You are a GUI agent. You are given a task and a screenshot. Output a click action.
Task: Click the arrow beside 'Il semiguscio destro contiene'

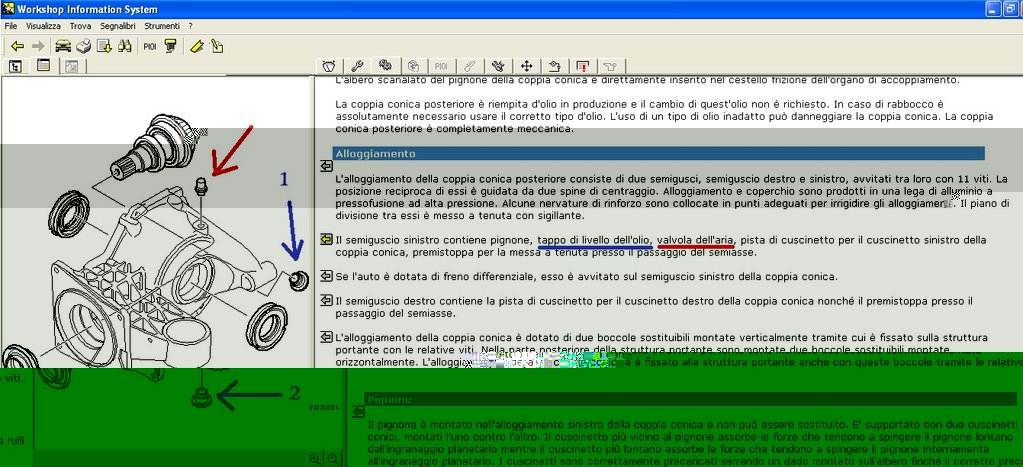(327, 301)
